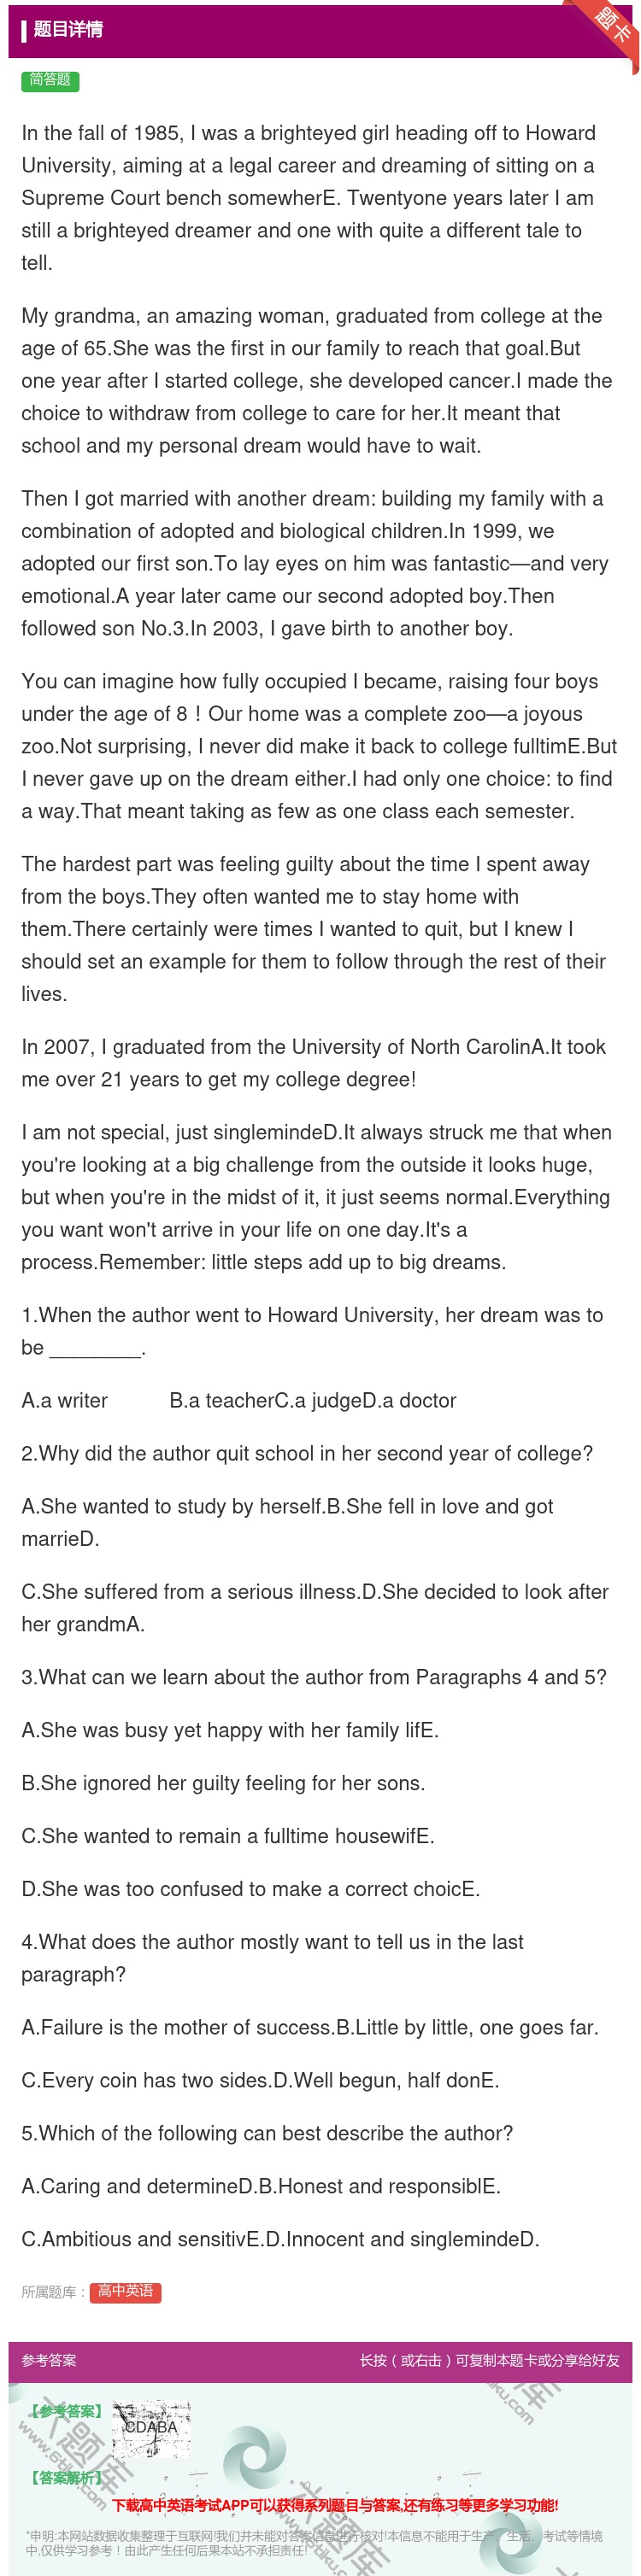641x2576 pixels.
Task: Click question 3 option C fulltime housewife
Action: pos(228,1836)
